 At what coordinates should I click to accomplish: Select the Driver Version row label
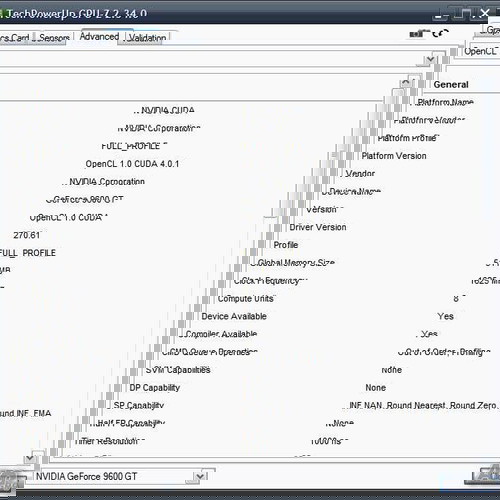(x=318, y=227)
